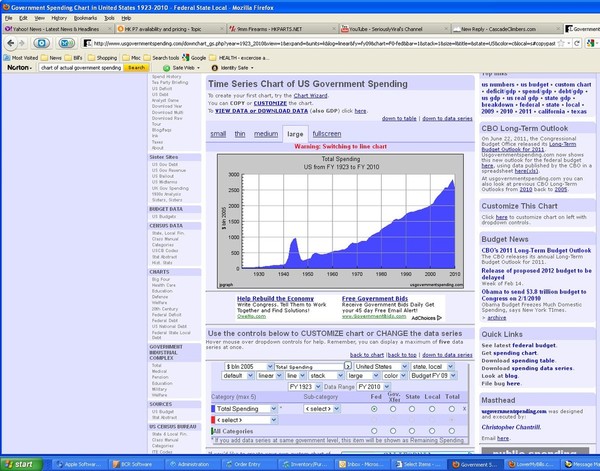Click the red color swatch beside select dropdown
The height and width of the screenshot is (471, 600).
tap(213, 420)
